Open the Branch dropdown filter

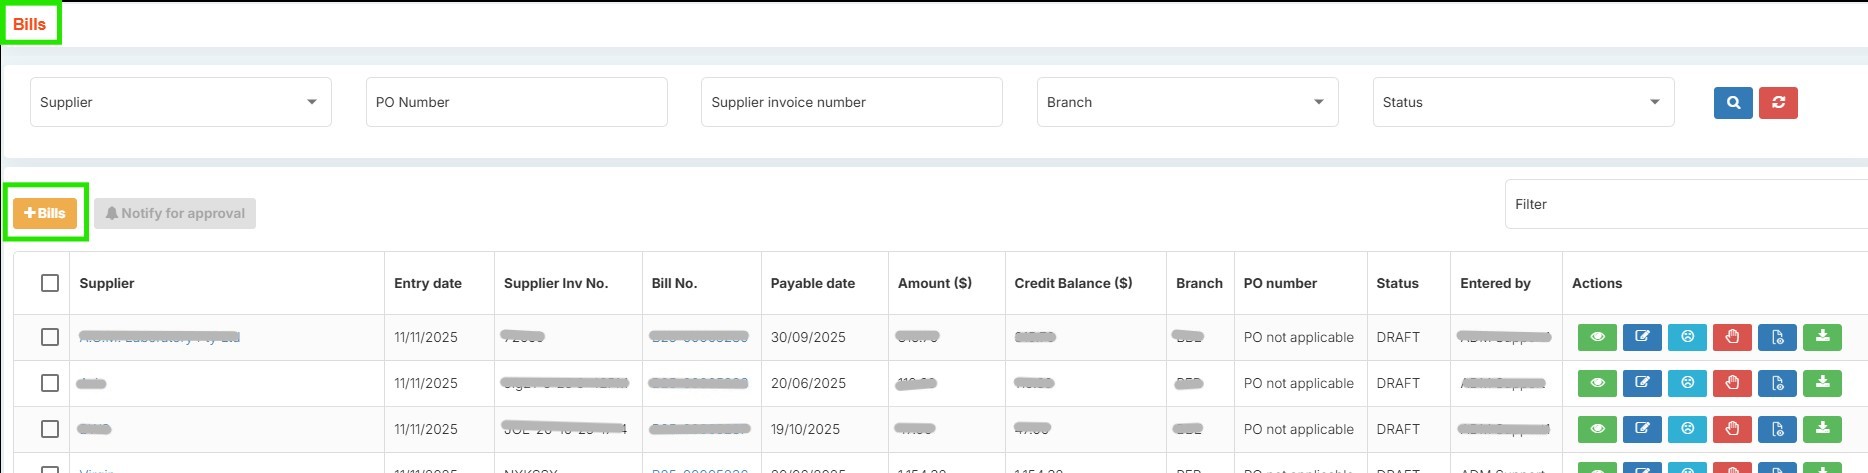(x=1188, y=102)
